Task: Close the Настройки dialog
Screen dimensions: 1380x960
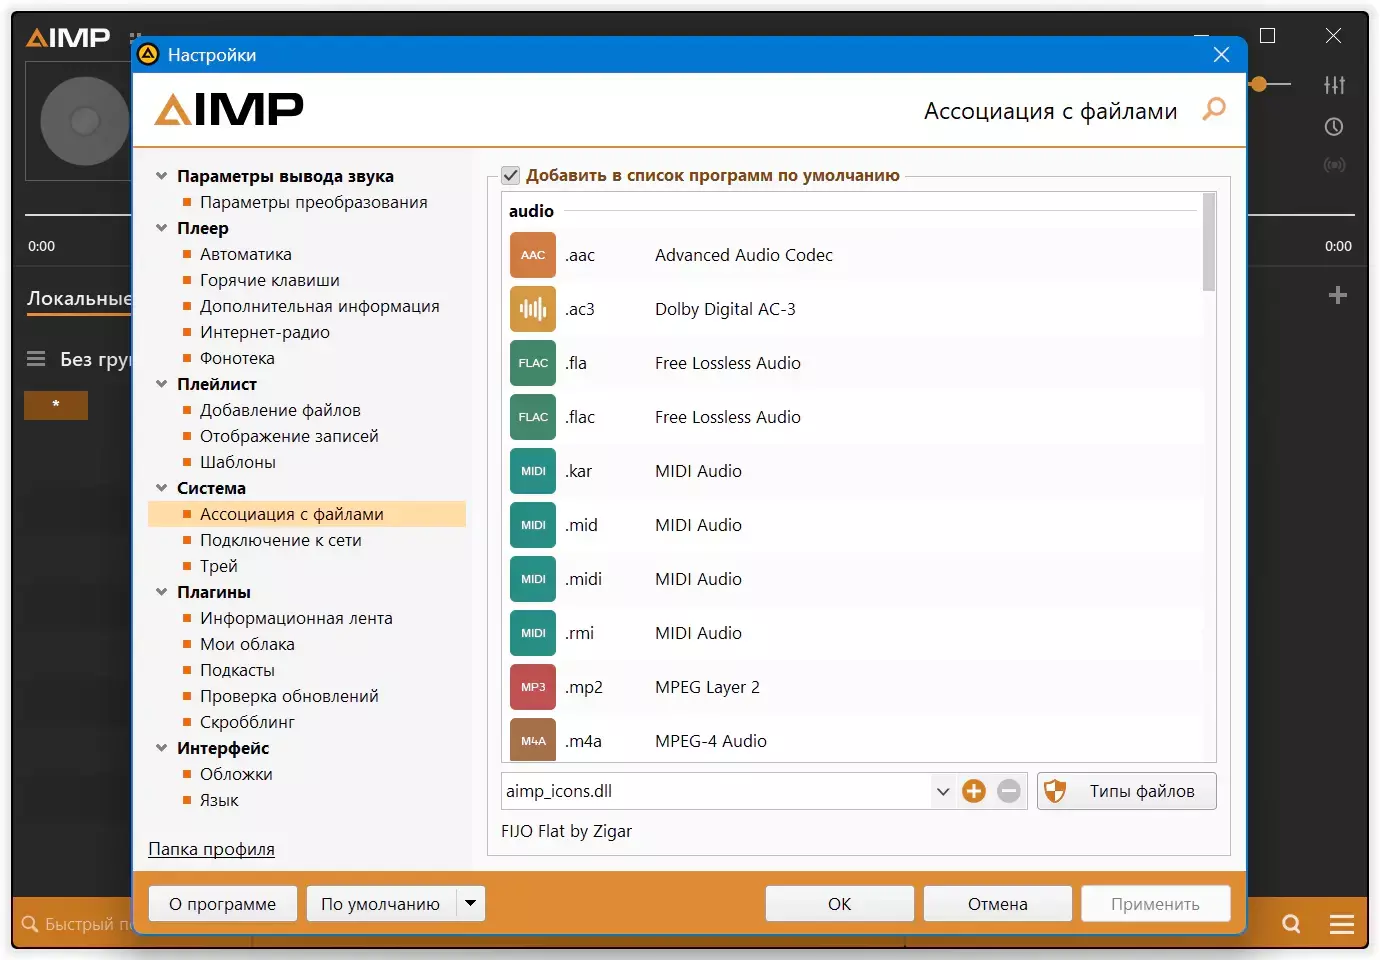Action: tap(1221, 55)
